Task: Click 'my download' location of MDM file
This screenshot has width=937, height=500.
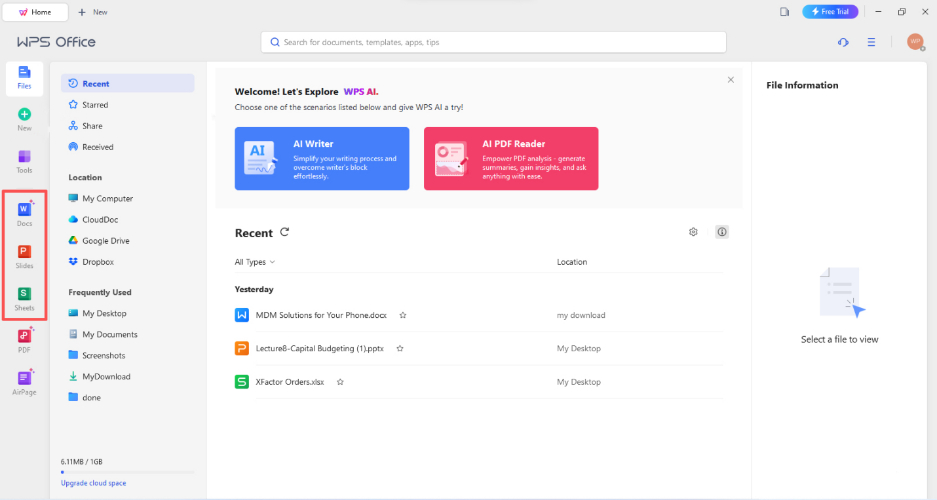Action: [x=581, y=315]
